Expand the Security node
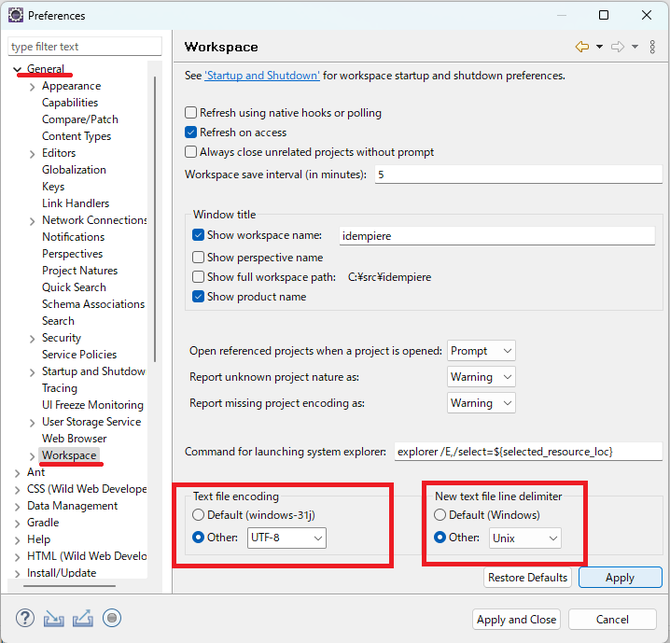The image size is (670, 643). pyautogui.click(x=32, y=339)
